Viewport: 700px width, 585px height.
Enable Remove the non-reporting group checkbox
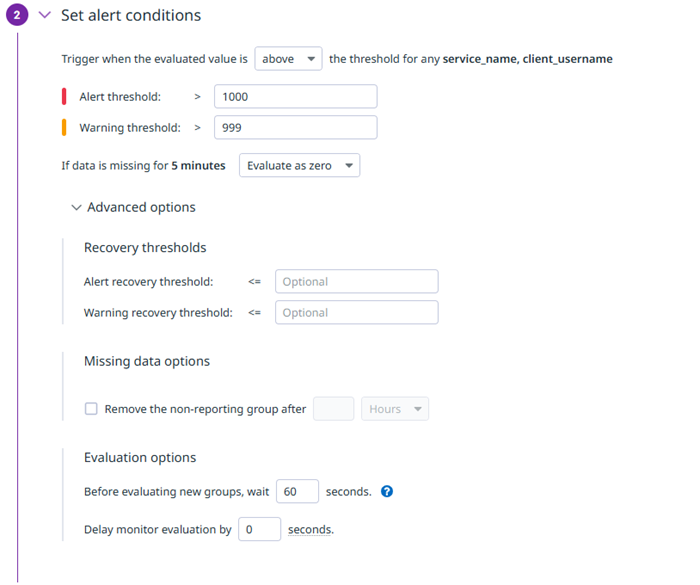91,409
